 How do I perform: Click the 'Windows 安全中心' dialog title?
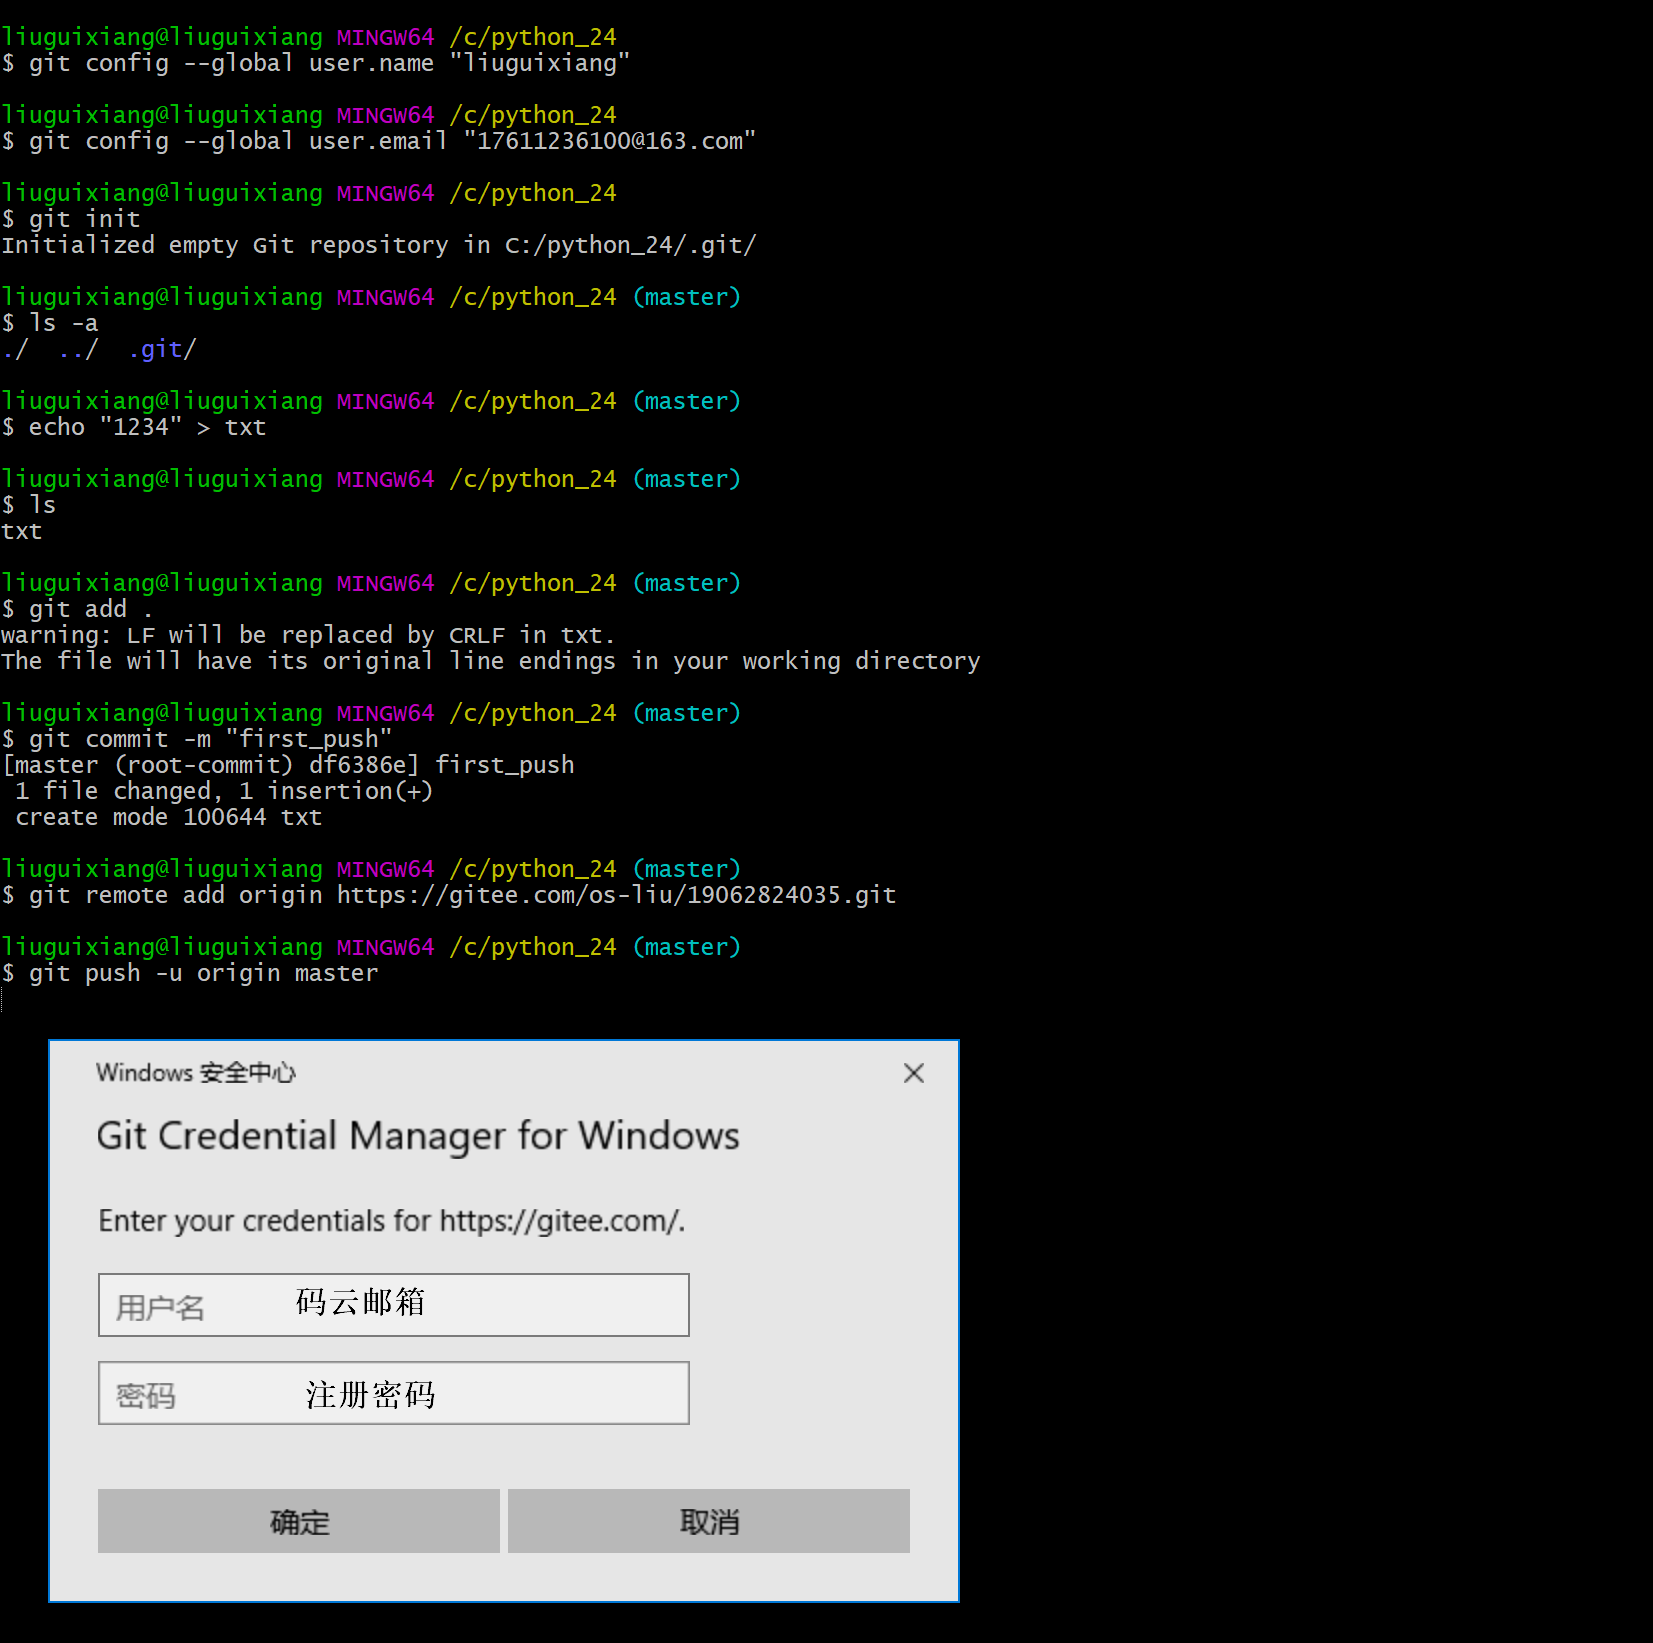coord(196,1073)
